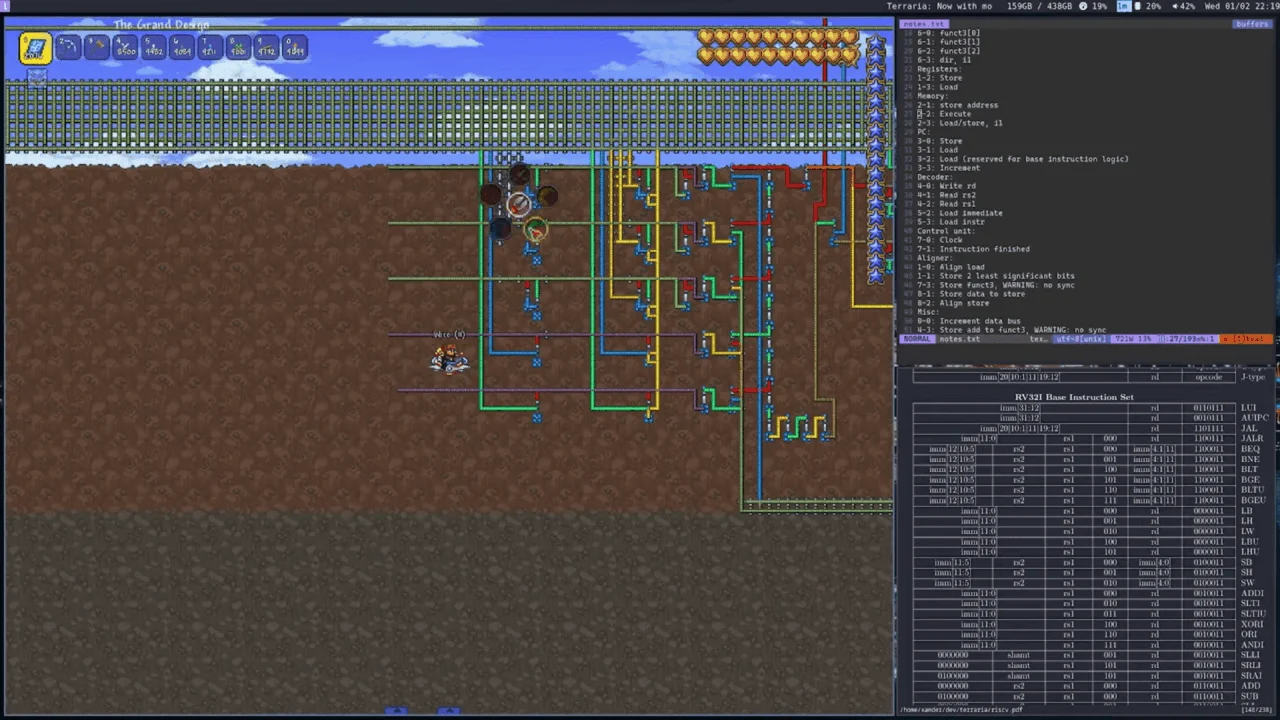Click the LUI instruction row in the PDF
The image size is (1280, 720).
pos(1090,408)
